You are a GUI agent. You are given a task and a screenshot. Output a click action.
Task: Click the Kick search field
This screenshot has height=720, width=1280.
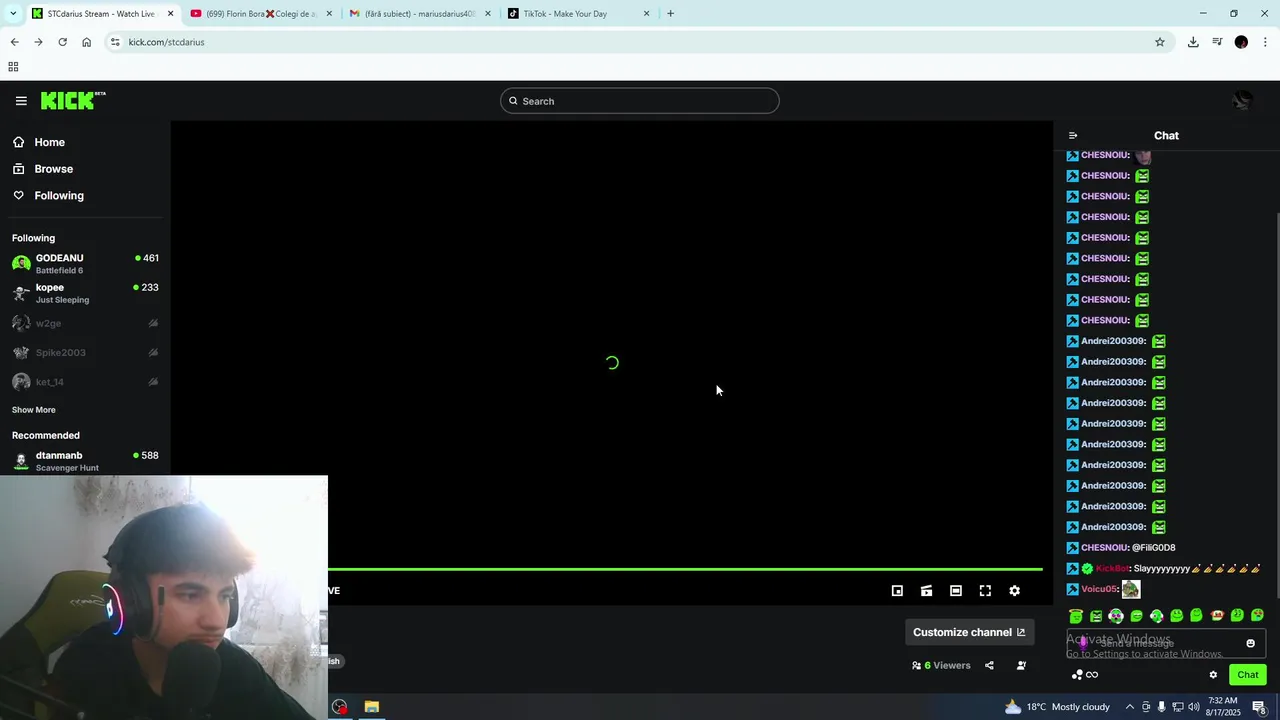pyautogui.click(x=640, y=101)
